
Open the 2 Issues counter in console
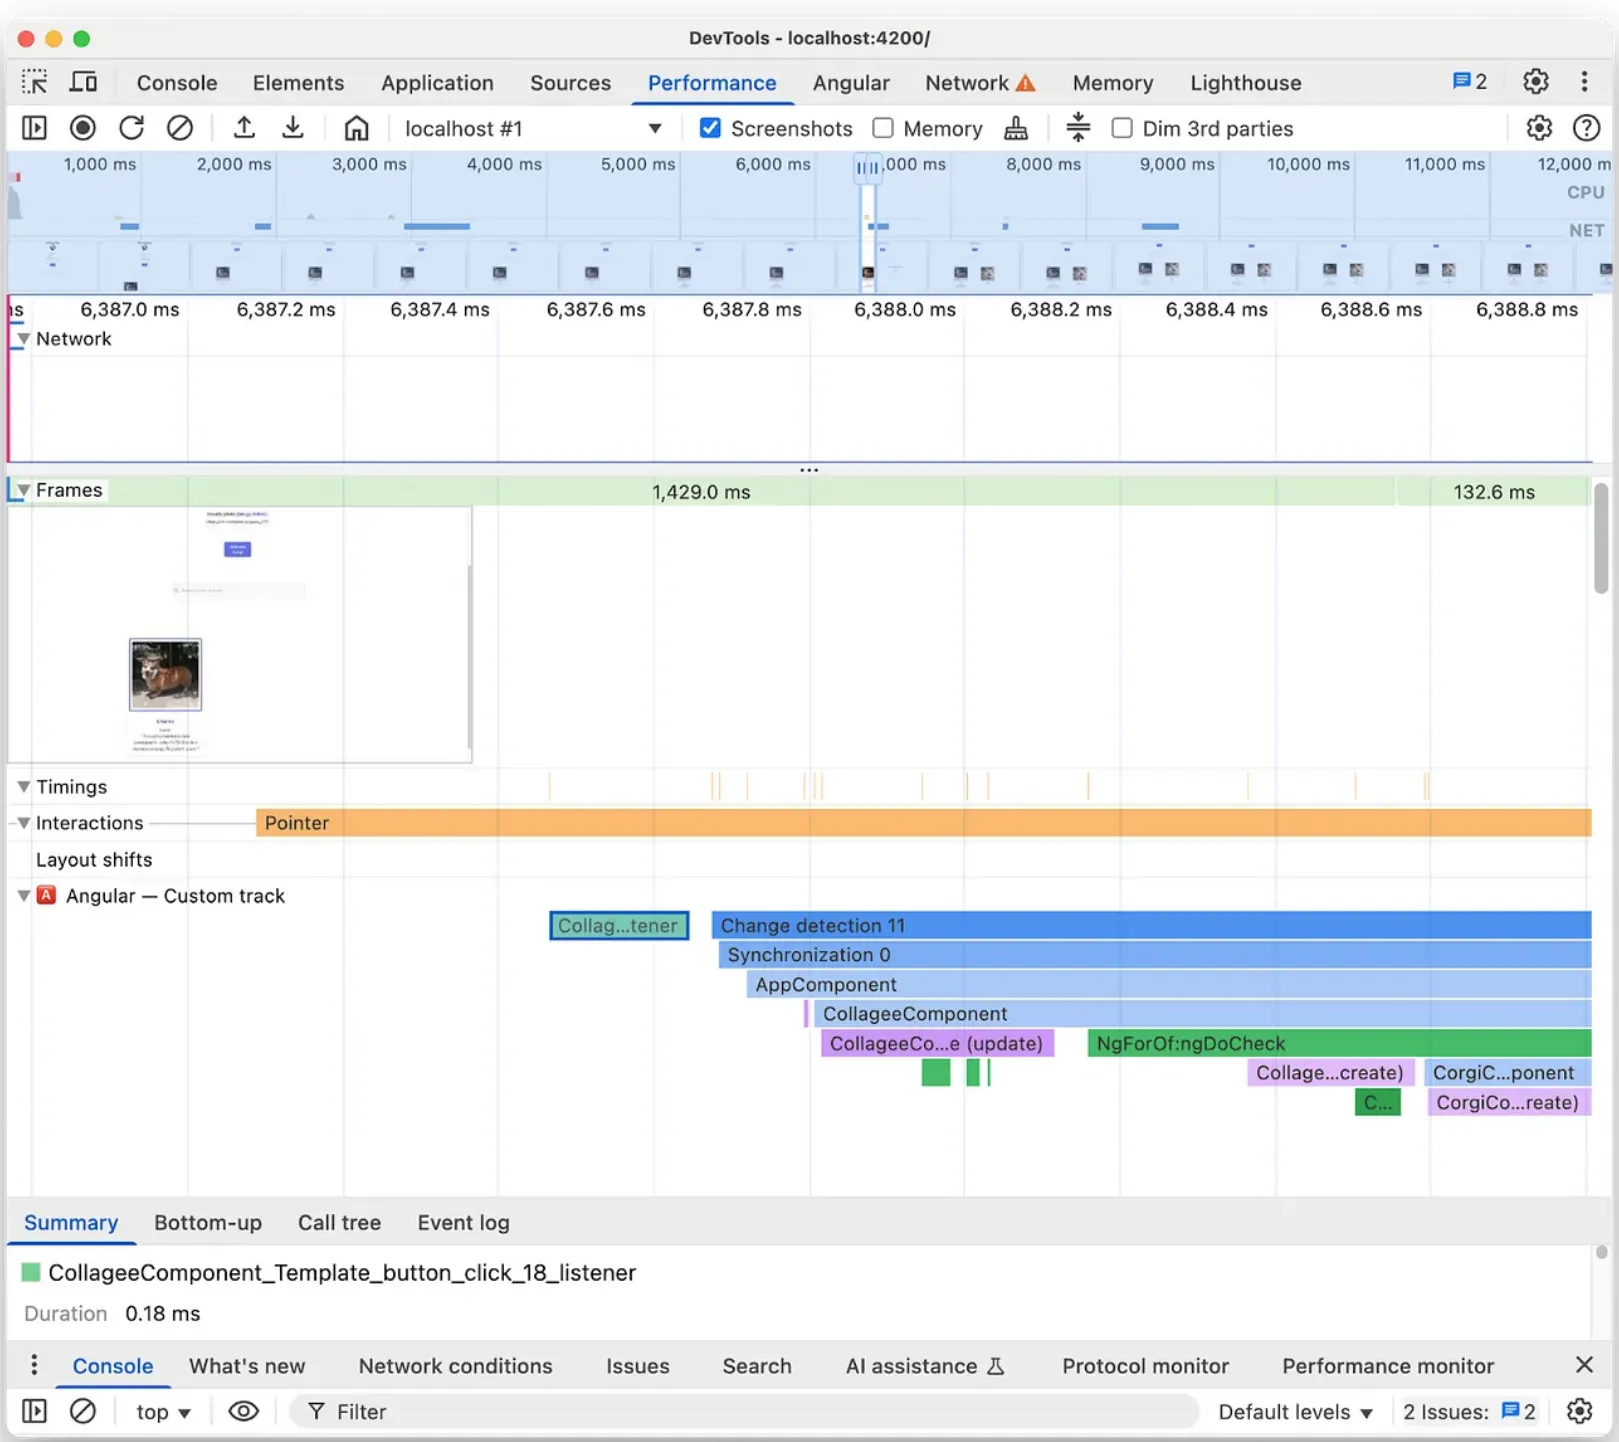tap(1470, 1411)
